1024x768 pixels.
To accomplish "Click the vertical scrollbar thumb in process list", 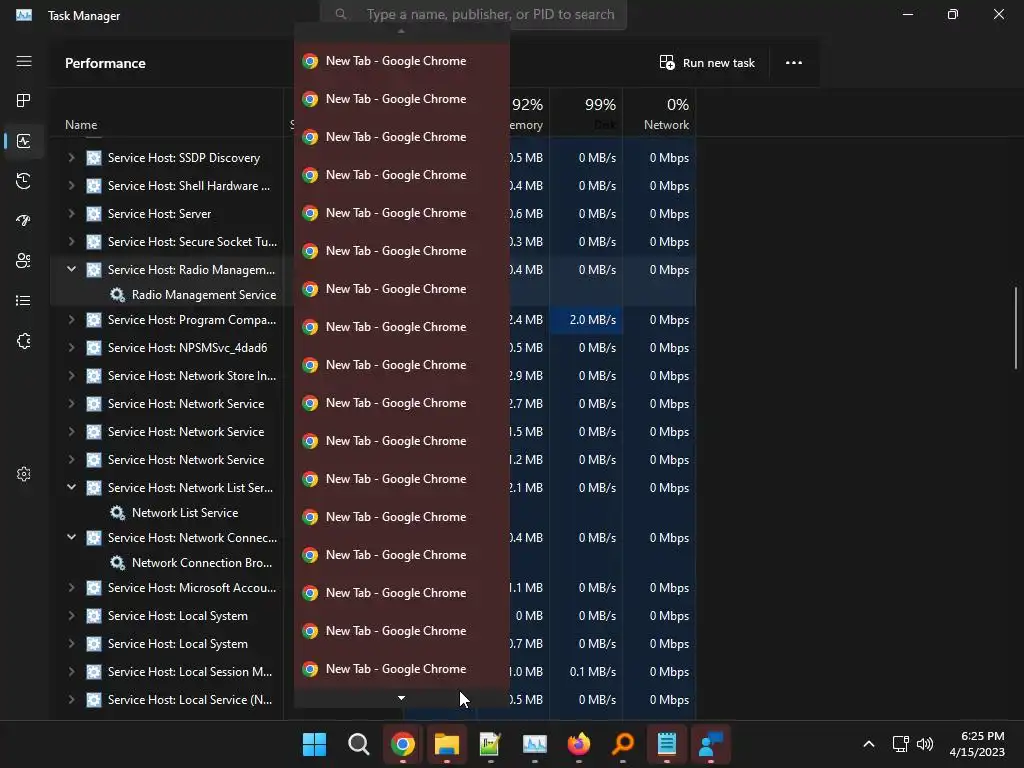I will [x=1016, y=328].
